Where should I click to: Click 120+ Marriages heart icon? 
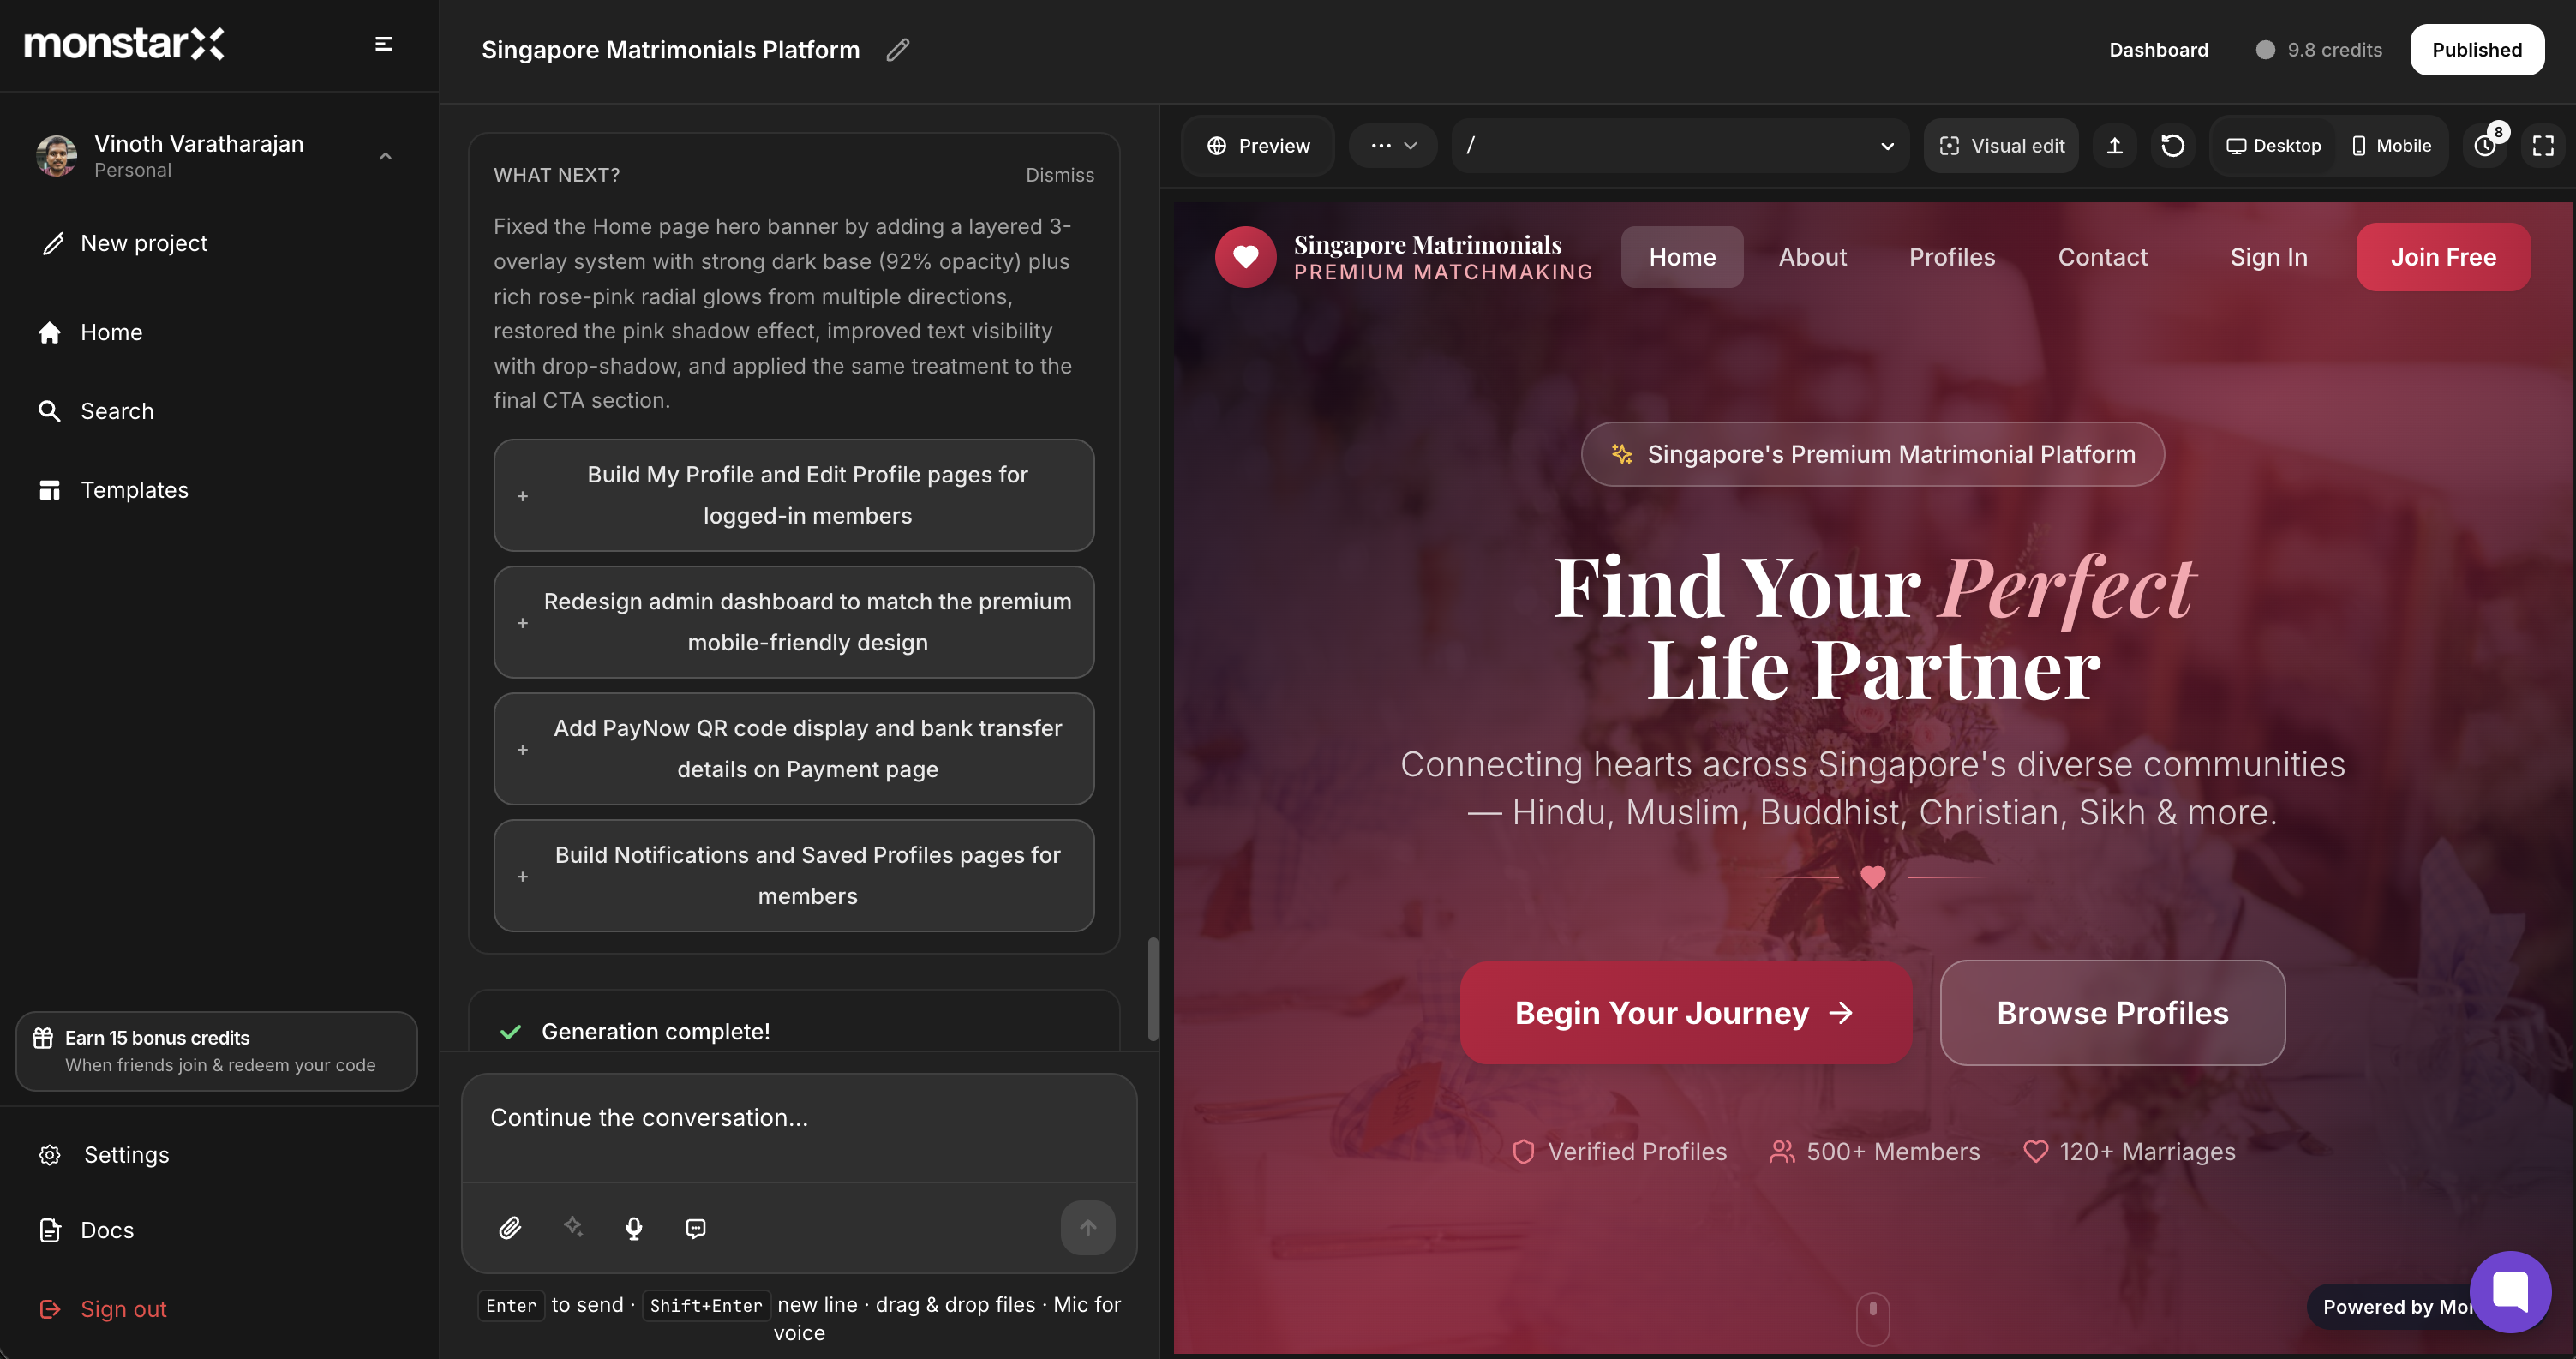(2035, 1152)
